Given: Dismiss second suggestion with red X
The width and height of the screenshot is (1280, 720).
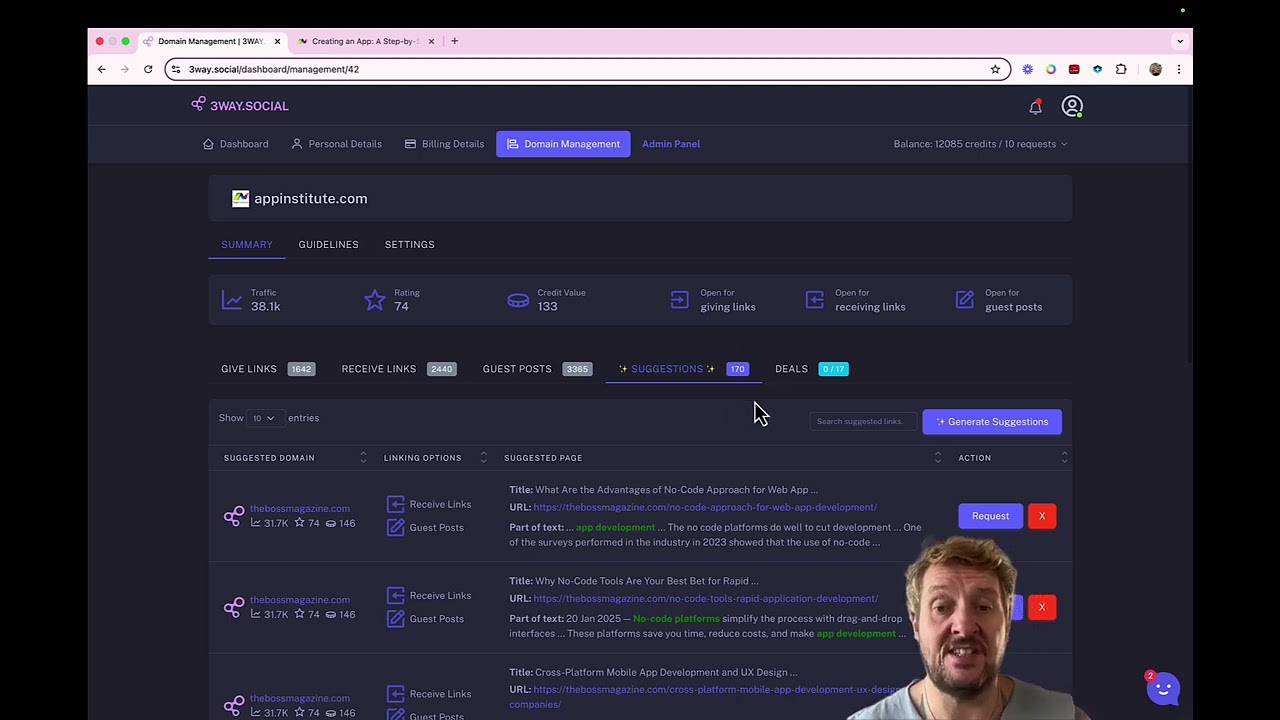Looking at the screenshot, I should pyautogui.click(x=1041, y=607).
